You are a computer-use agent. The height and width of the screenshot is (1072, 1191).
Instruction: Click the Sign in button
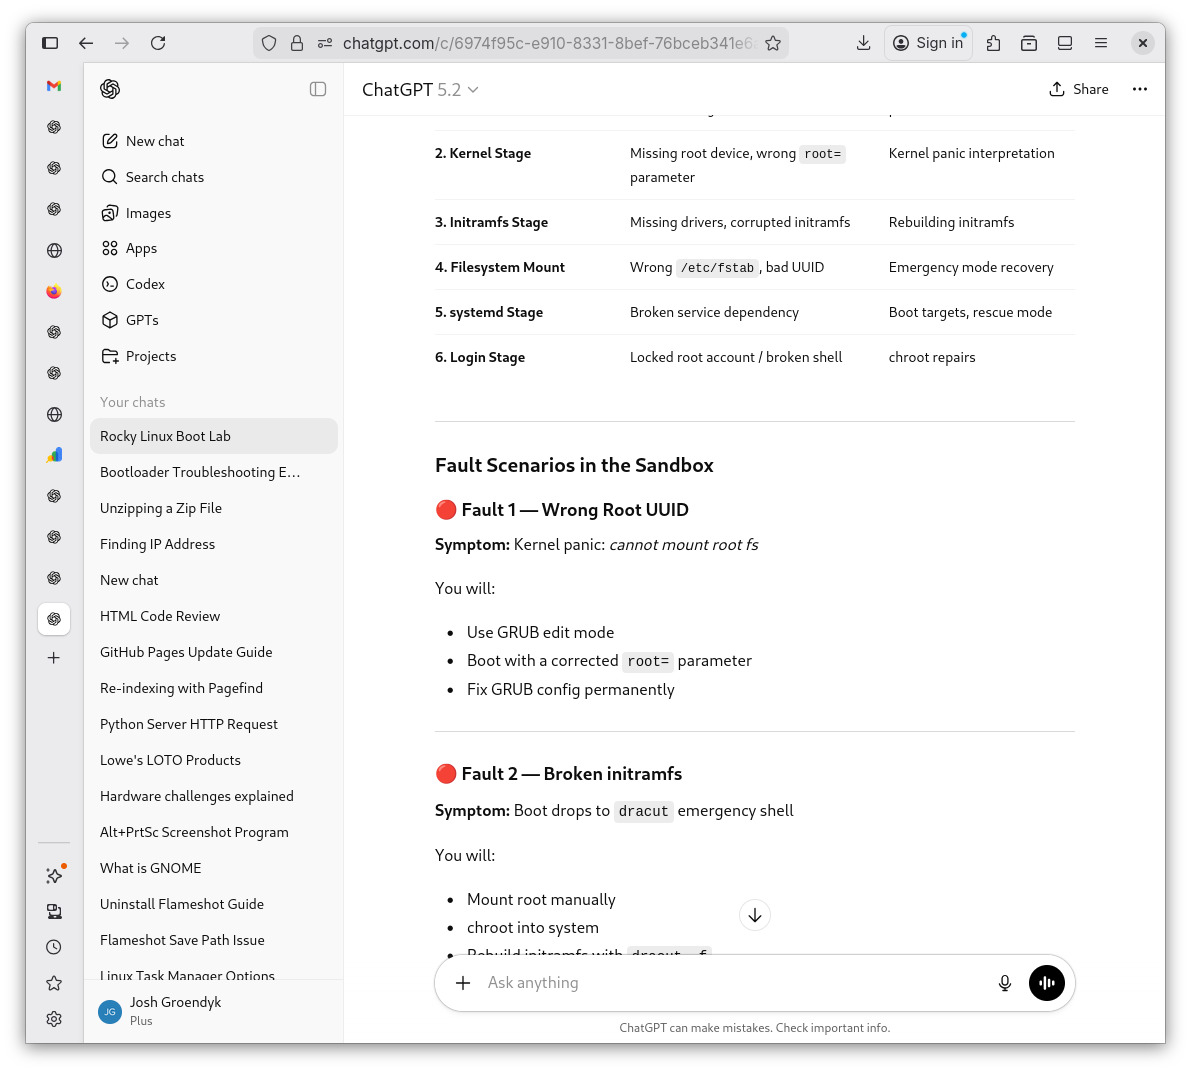(928, 43)
